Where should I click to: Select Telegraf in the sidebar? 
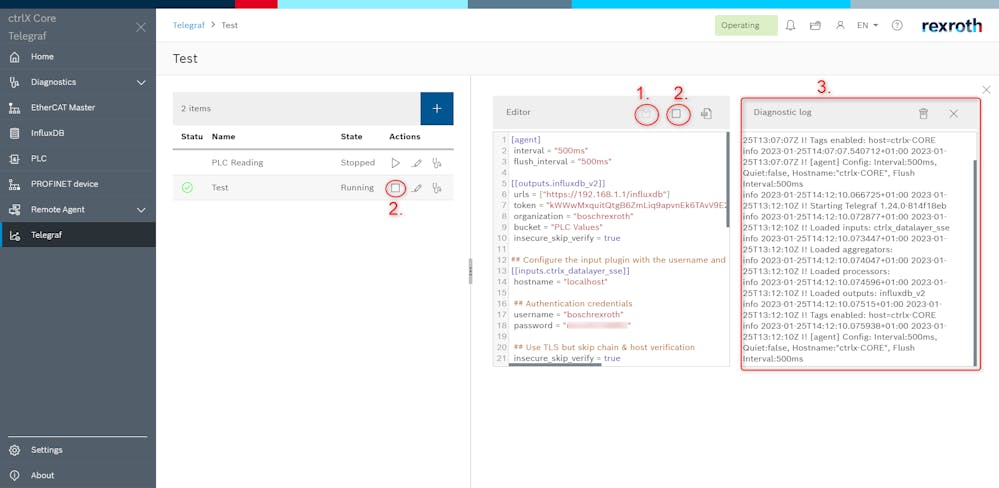pos(78,235)
